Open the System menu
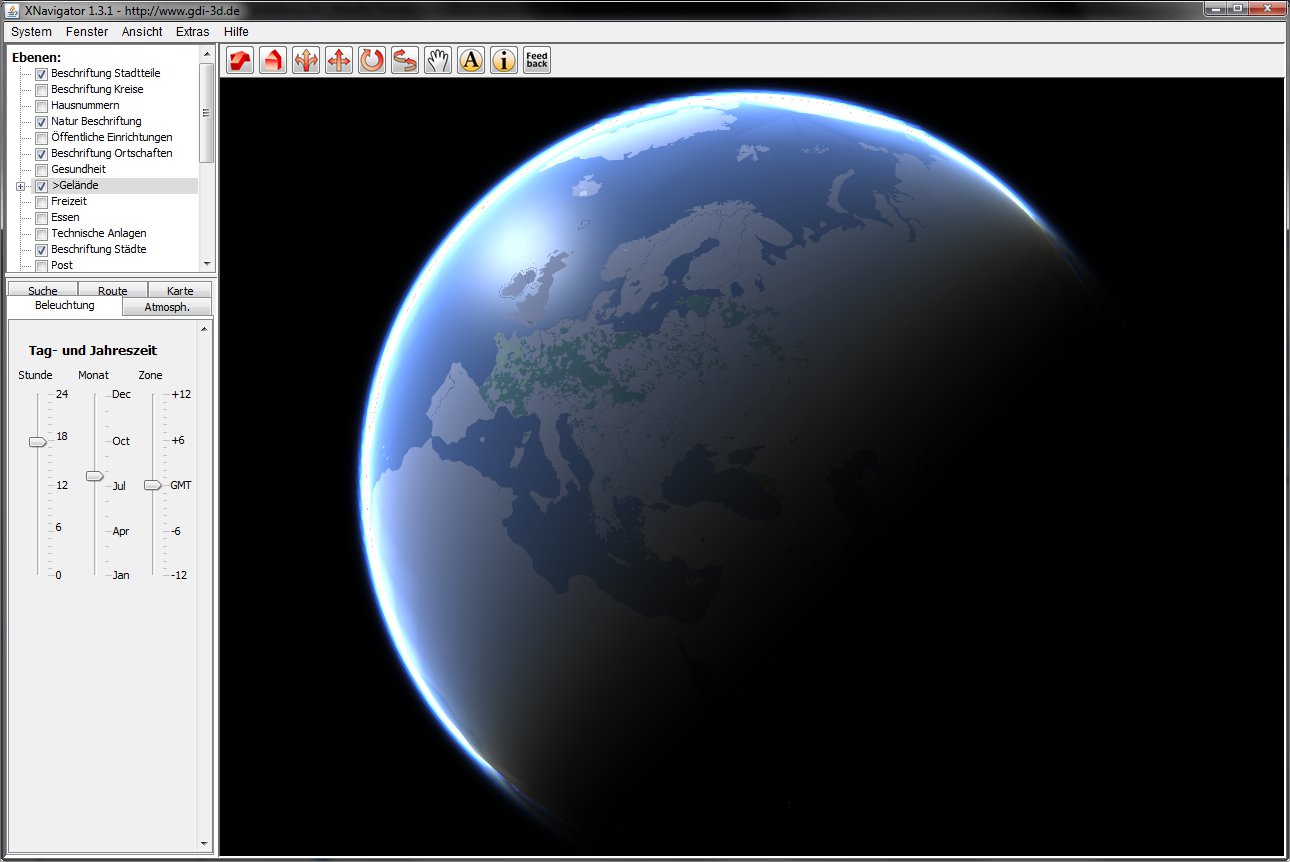The image size is (1290, 862). (31, 32)
